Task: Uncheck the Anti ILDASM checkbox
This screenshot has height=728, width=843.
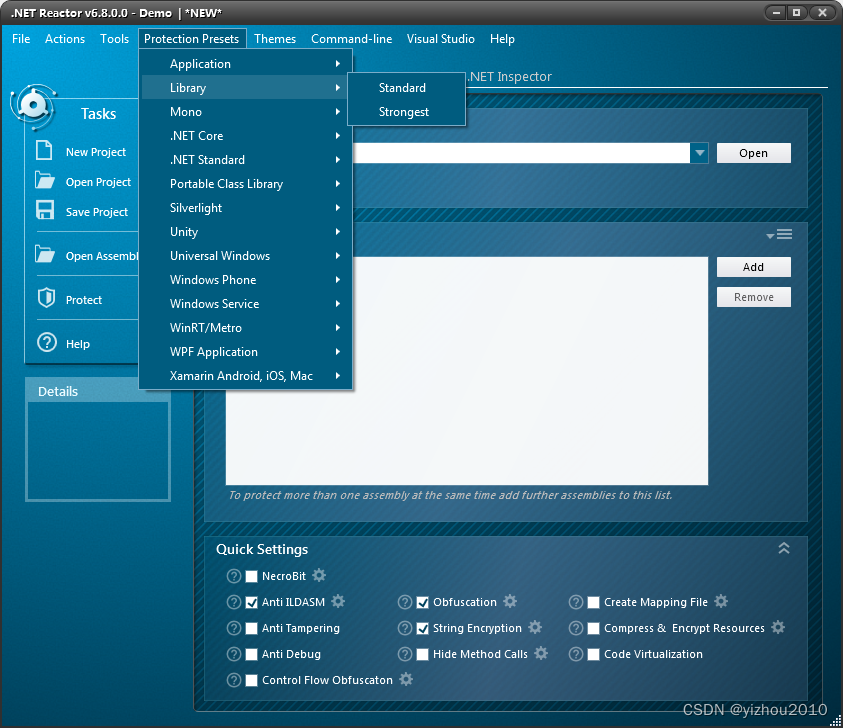Action: pos(252,602)
